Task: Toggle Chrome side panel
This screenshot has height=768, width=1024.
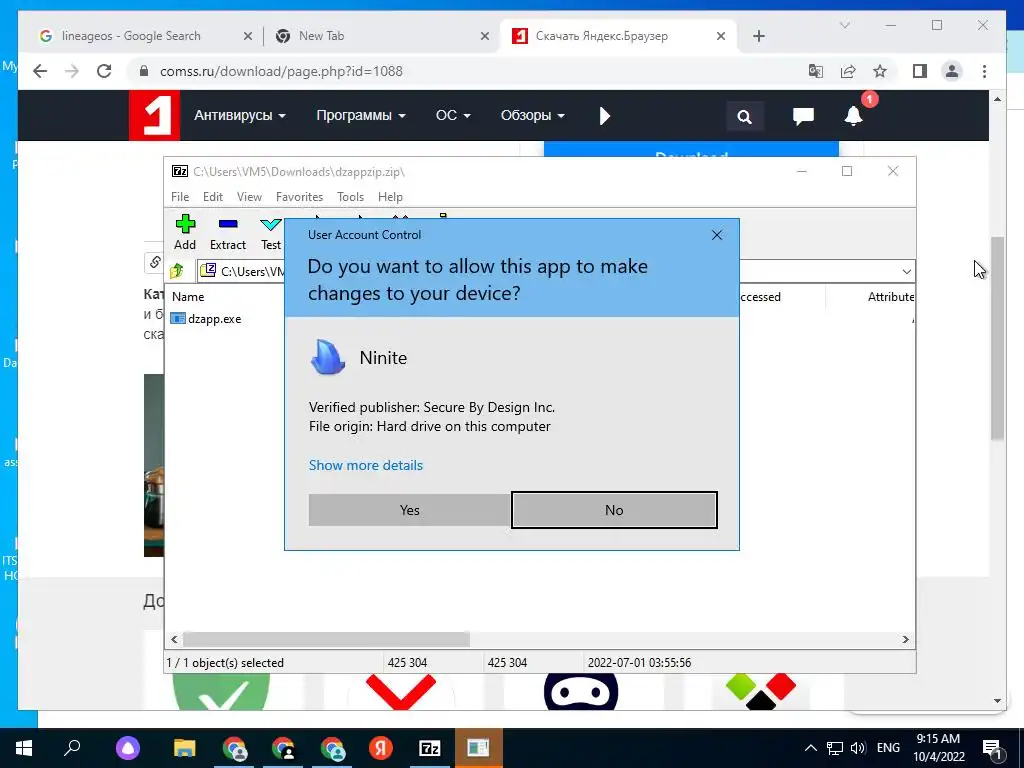Action: (x=920, y=71)
